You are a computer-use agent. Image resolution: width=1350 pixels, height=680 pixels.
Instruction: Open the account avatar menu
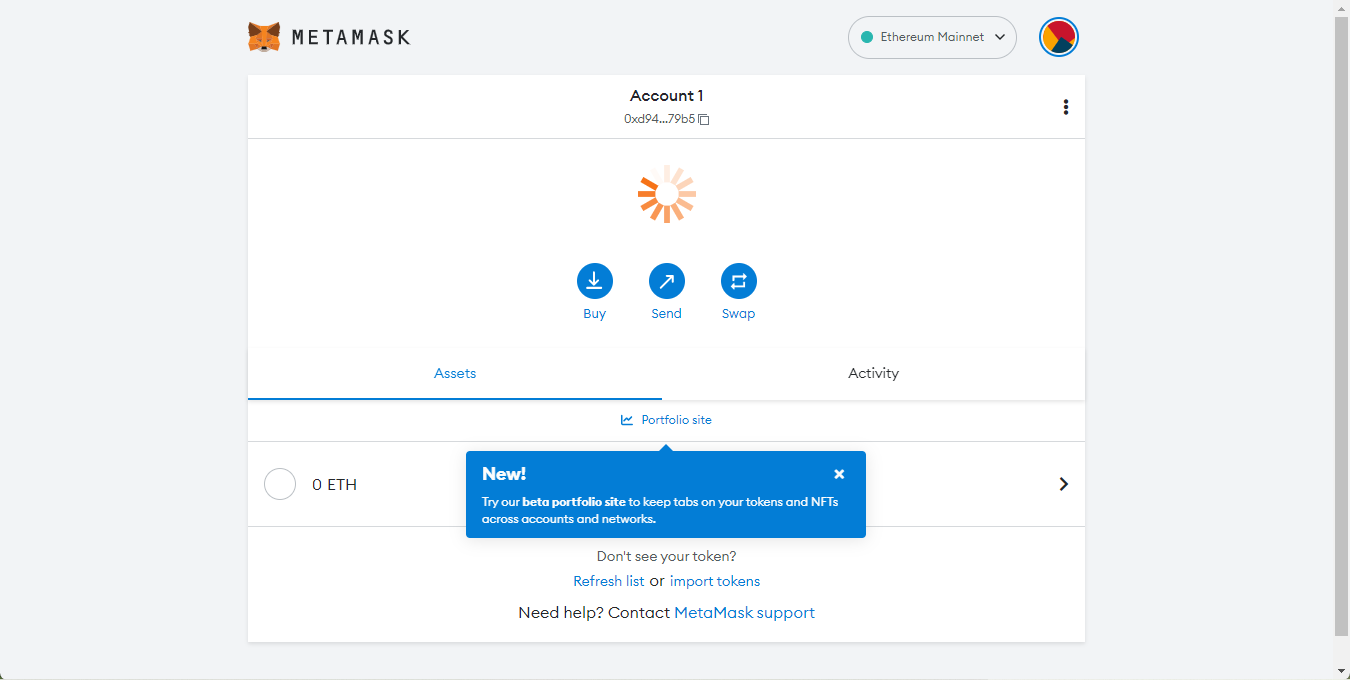click(x=1059, y=37)
